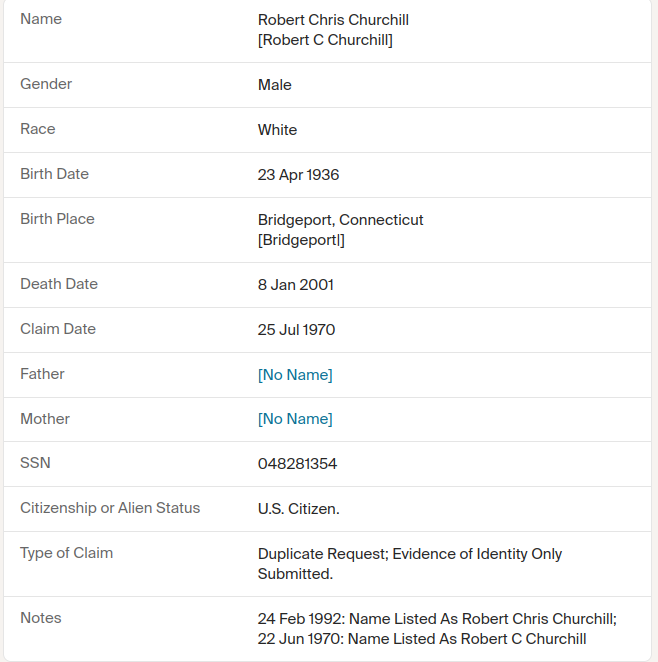Click Bridgeport, Connecticut birth place text
The width and height of the screenshot is (658, 662).
point(340,220)
